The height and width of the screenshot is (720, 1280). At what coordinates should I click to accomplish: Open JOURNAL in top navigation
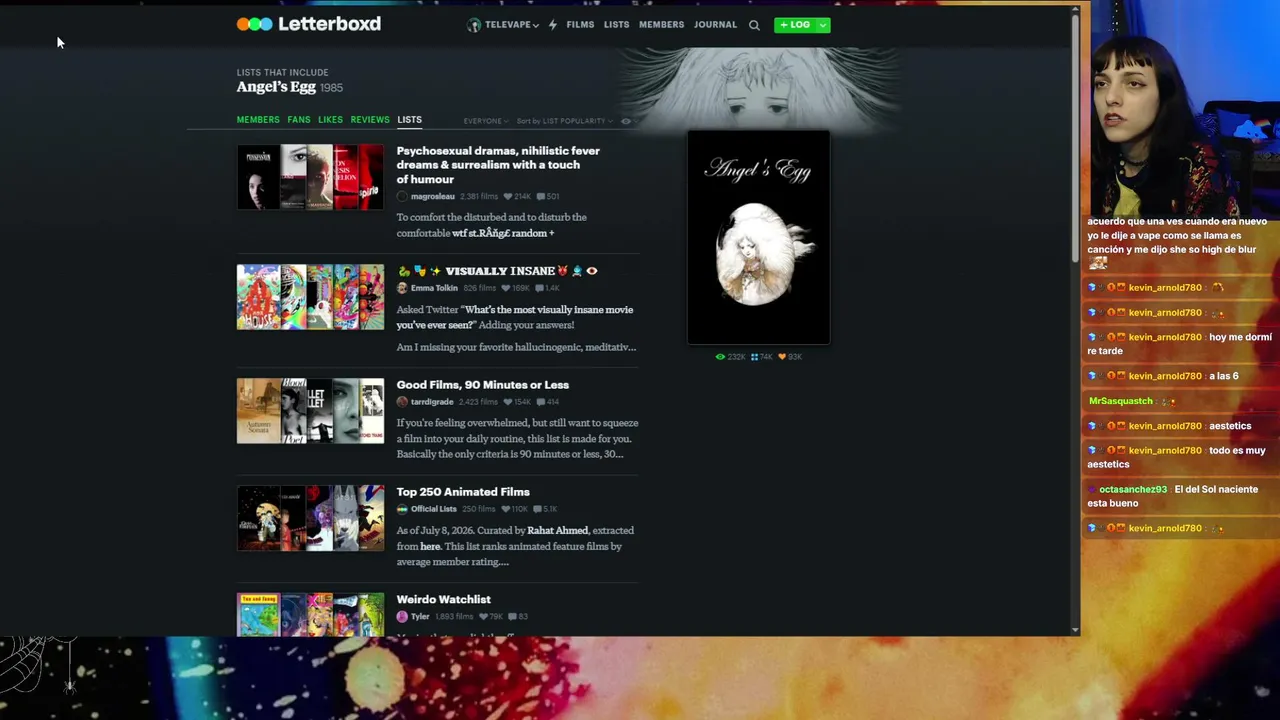point(715,25)
